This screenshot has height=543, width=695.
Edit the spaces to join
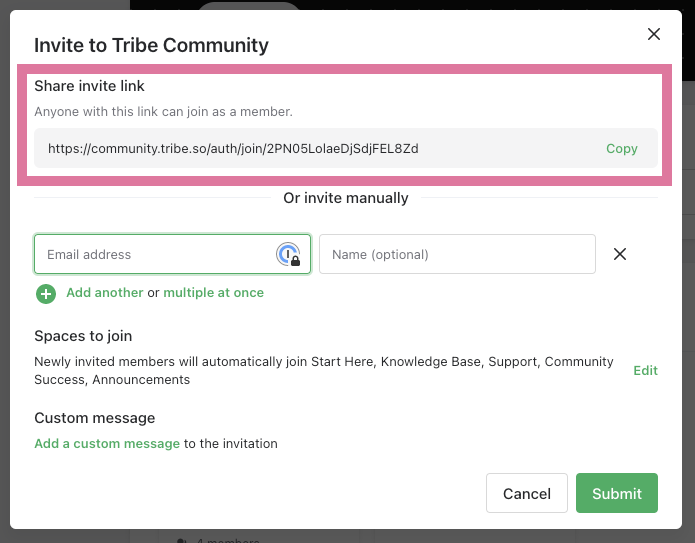[645, 370]
